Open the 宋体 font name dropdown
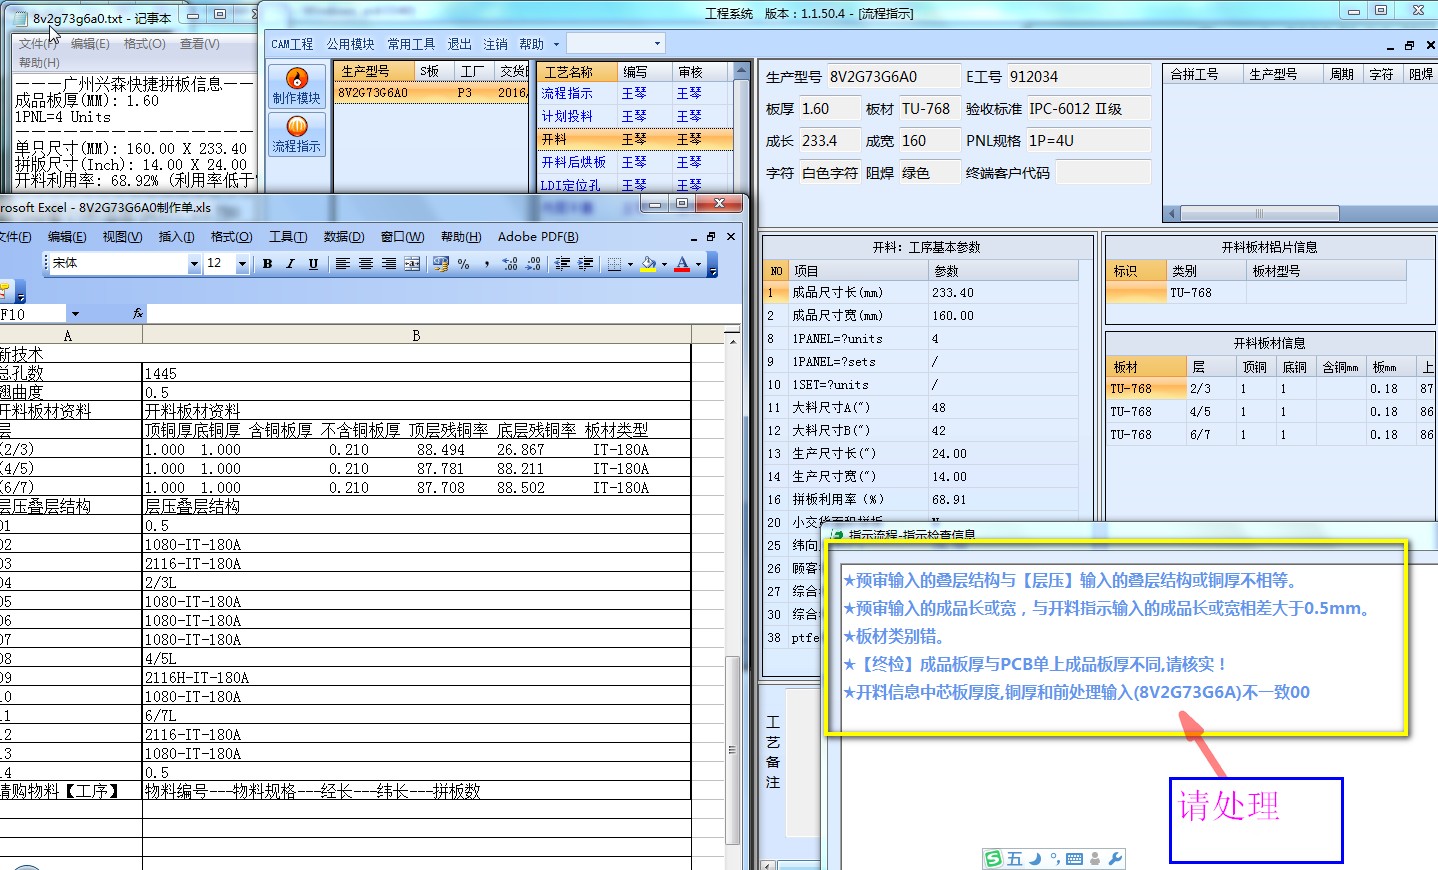 coord(194,264)
